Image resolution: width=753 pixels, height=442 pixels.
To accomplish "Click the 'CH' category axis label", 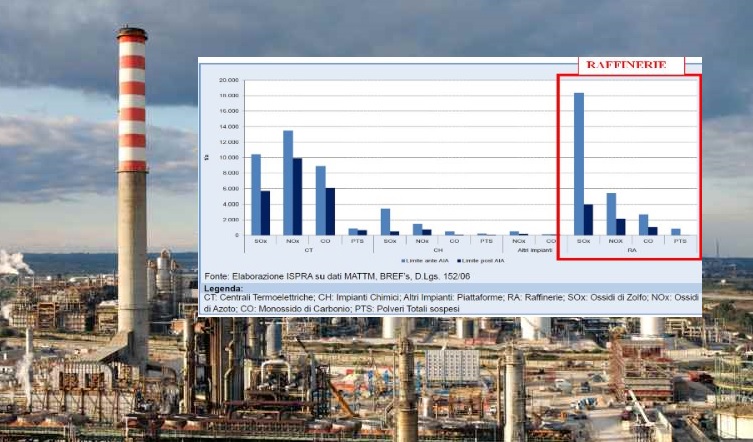I will click(x=438, y=250).
